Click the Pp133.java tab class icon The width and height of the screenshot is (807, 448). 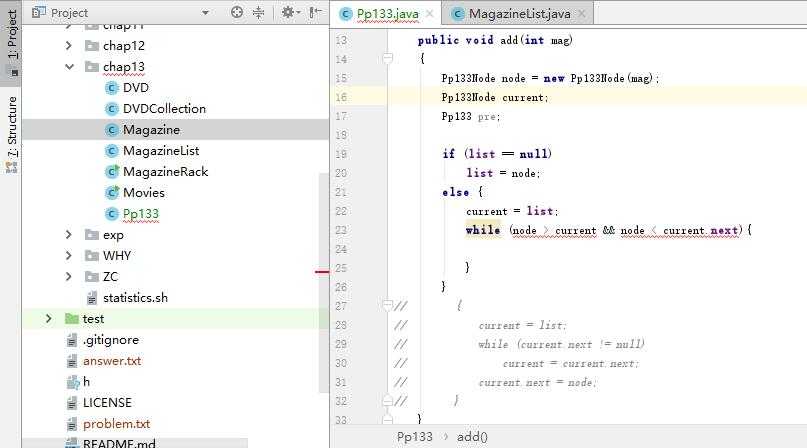coord(346,14)
